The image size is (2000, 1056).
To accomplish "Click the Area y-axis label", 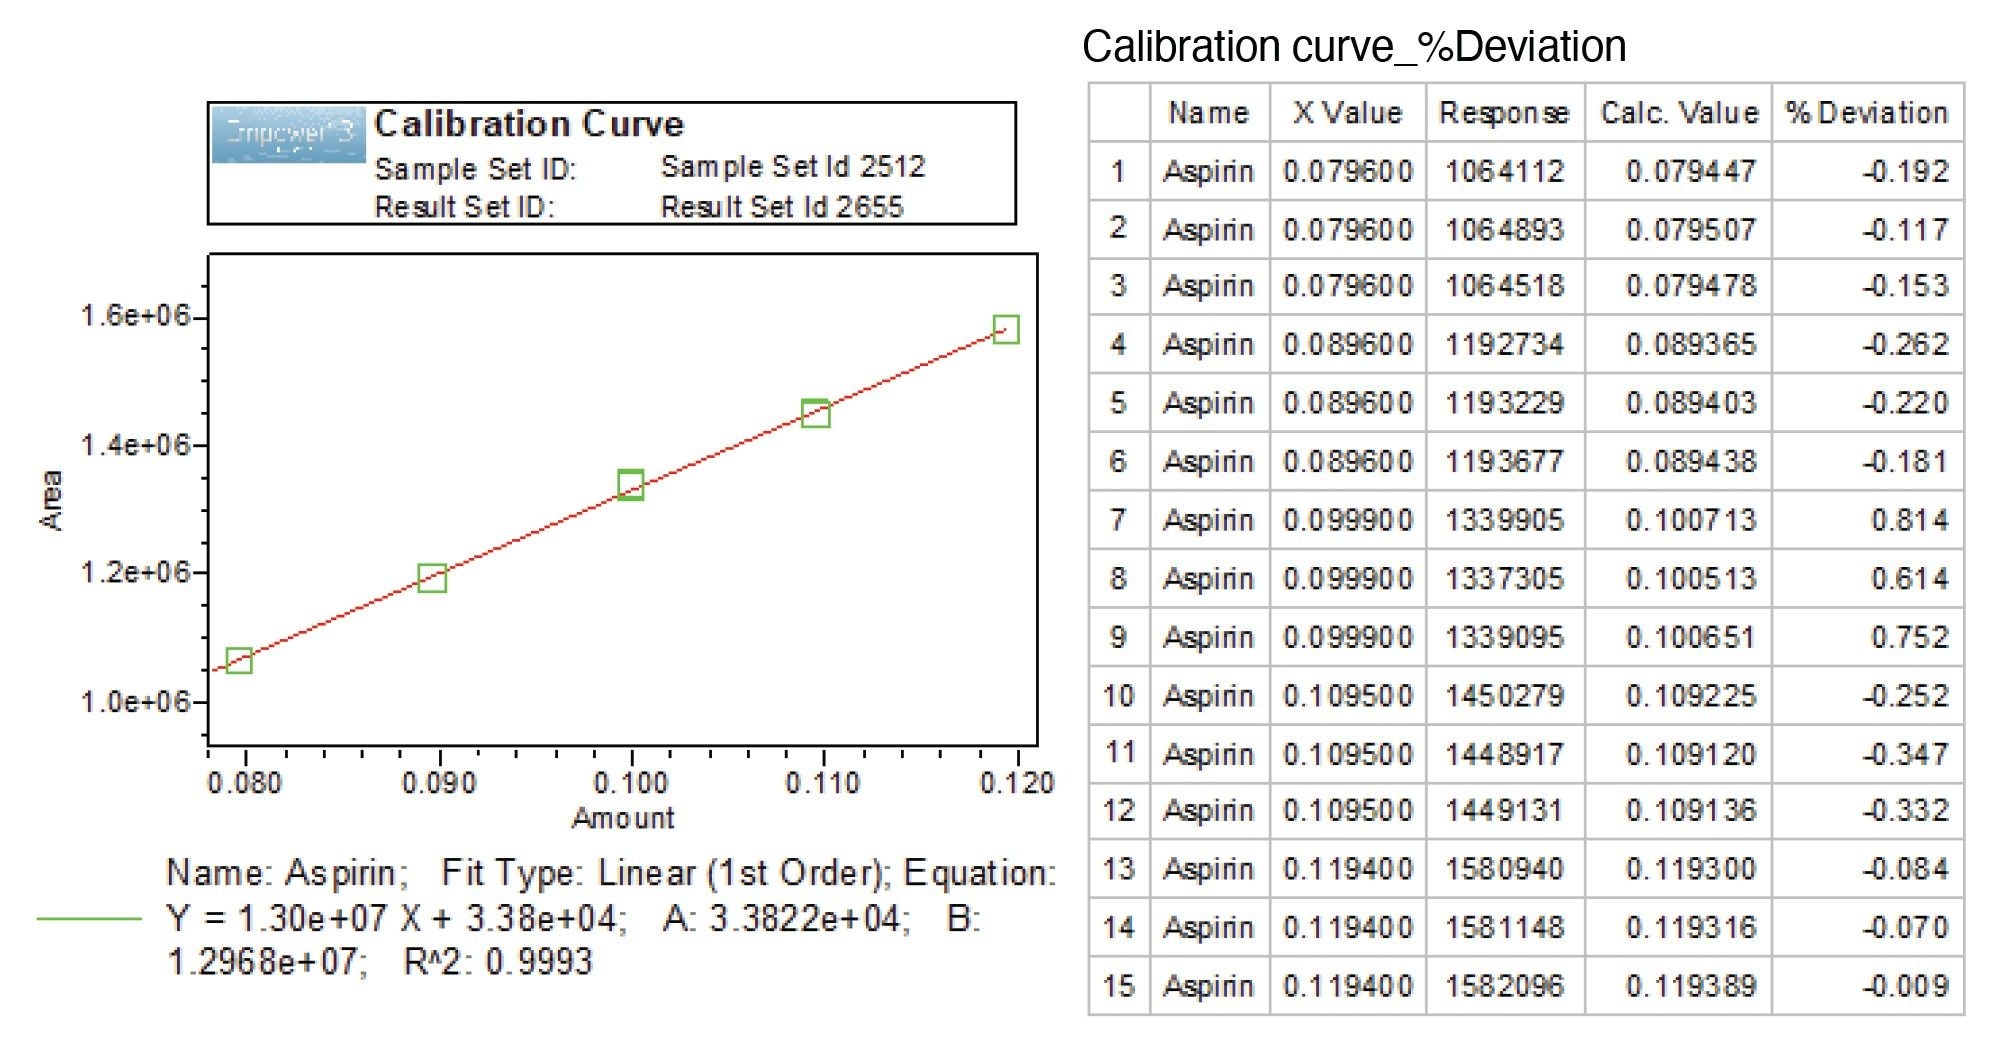I will pyautogui.click(x=52, y=500).
